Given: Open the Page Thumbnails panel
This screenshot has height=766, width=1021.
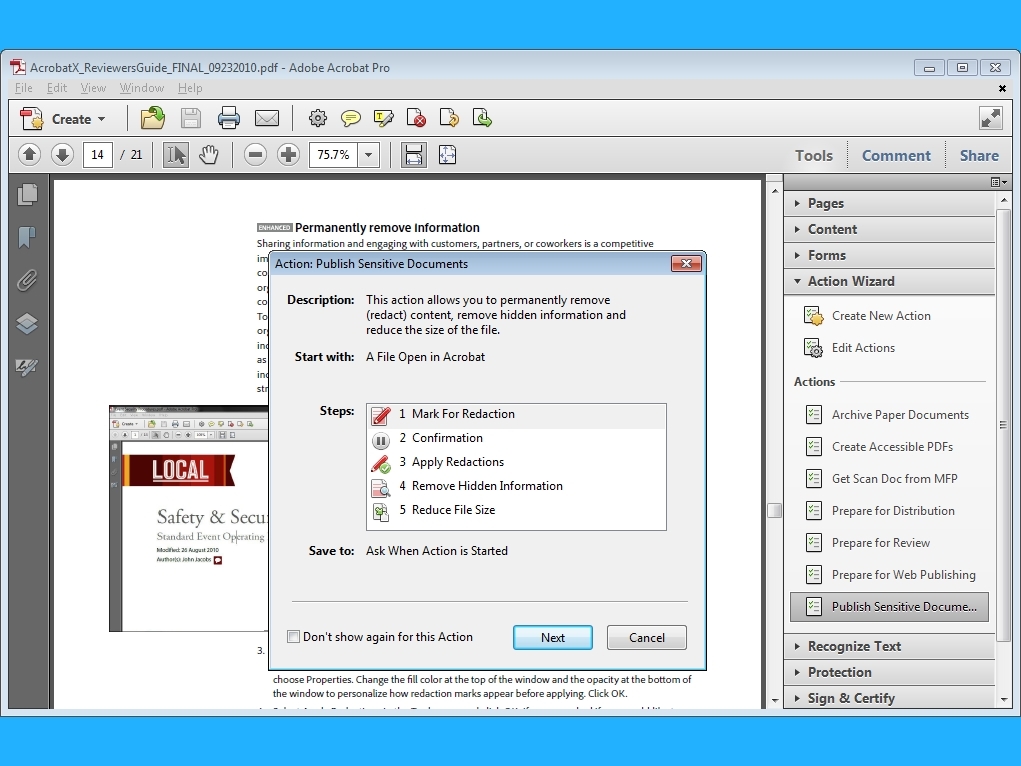Looking at the screenshot, I should point(28,195).
